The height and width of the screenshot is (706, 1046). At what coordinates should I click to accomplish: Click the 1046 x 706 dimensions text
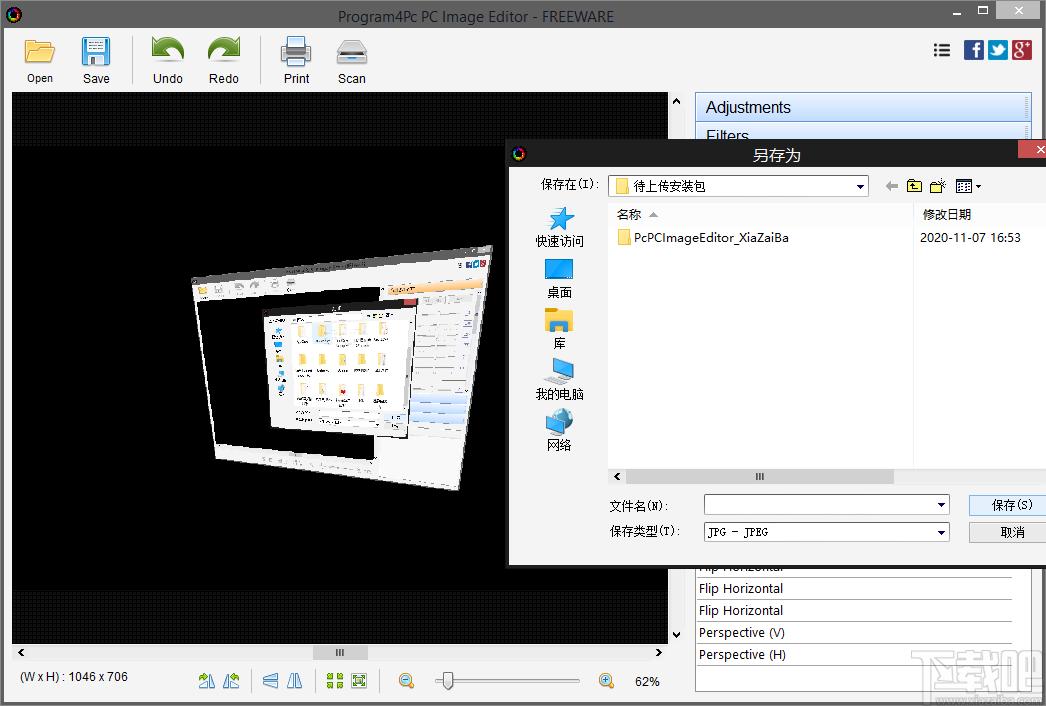click(x=98, y=677)
